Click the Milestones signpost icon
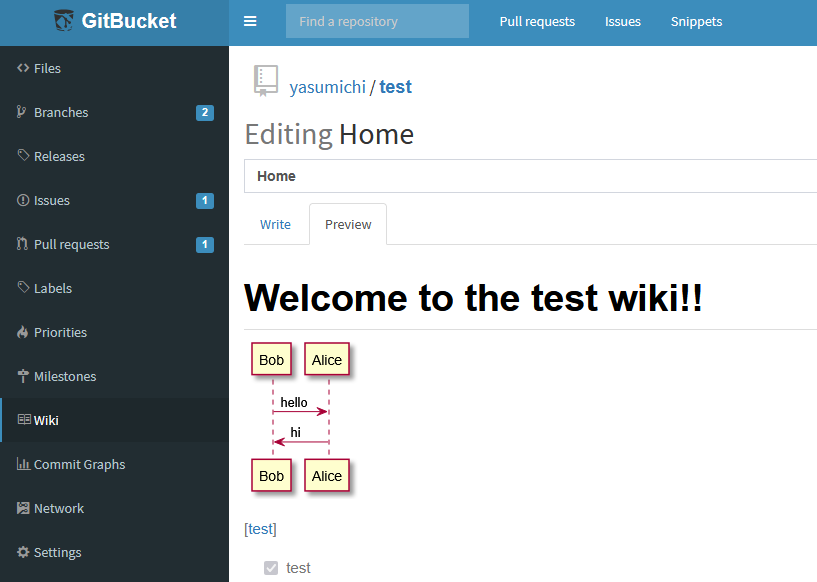 pos(23,376)
